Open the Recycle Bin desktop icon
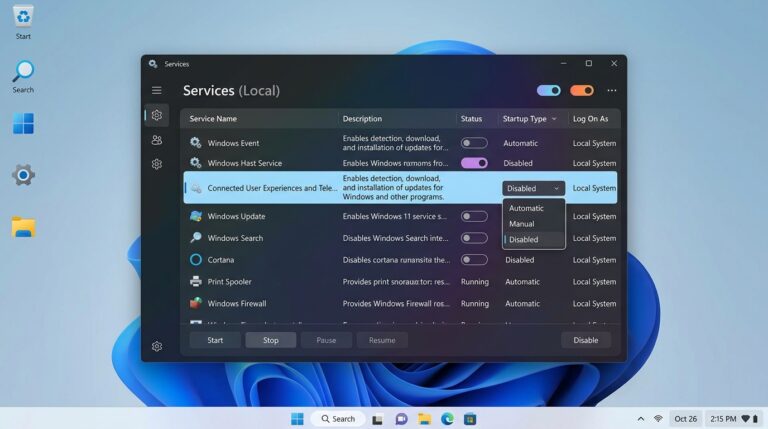Screen dimensions: 768x429 tap(23, 17)
